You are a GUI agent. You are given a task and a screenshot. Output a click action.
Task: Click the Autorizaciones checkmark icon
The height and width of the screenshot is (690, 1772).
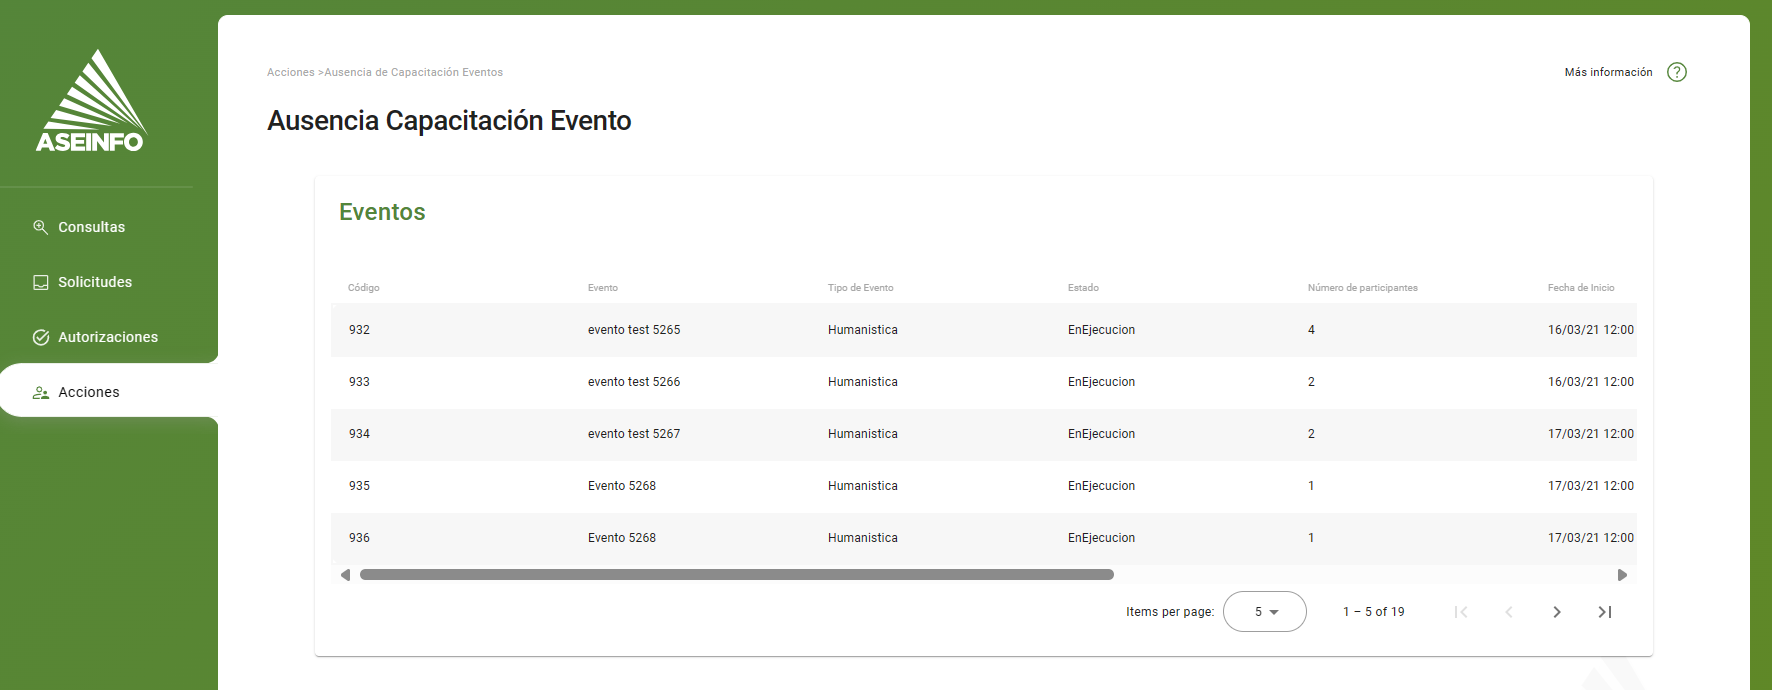click(41, 337)
